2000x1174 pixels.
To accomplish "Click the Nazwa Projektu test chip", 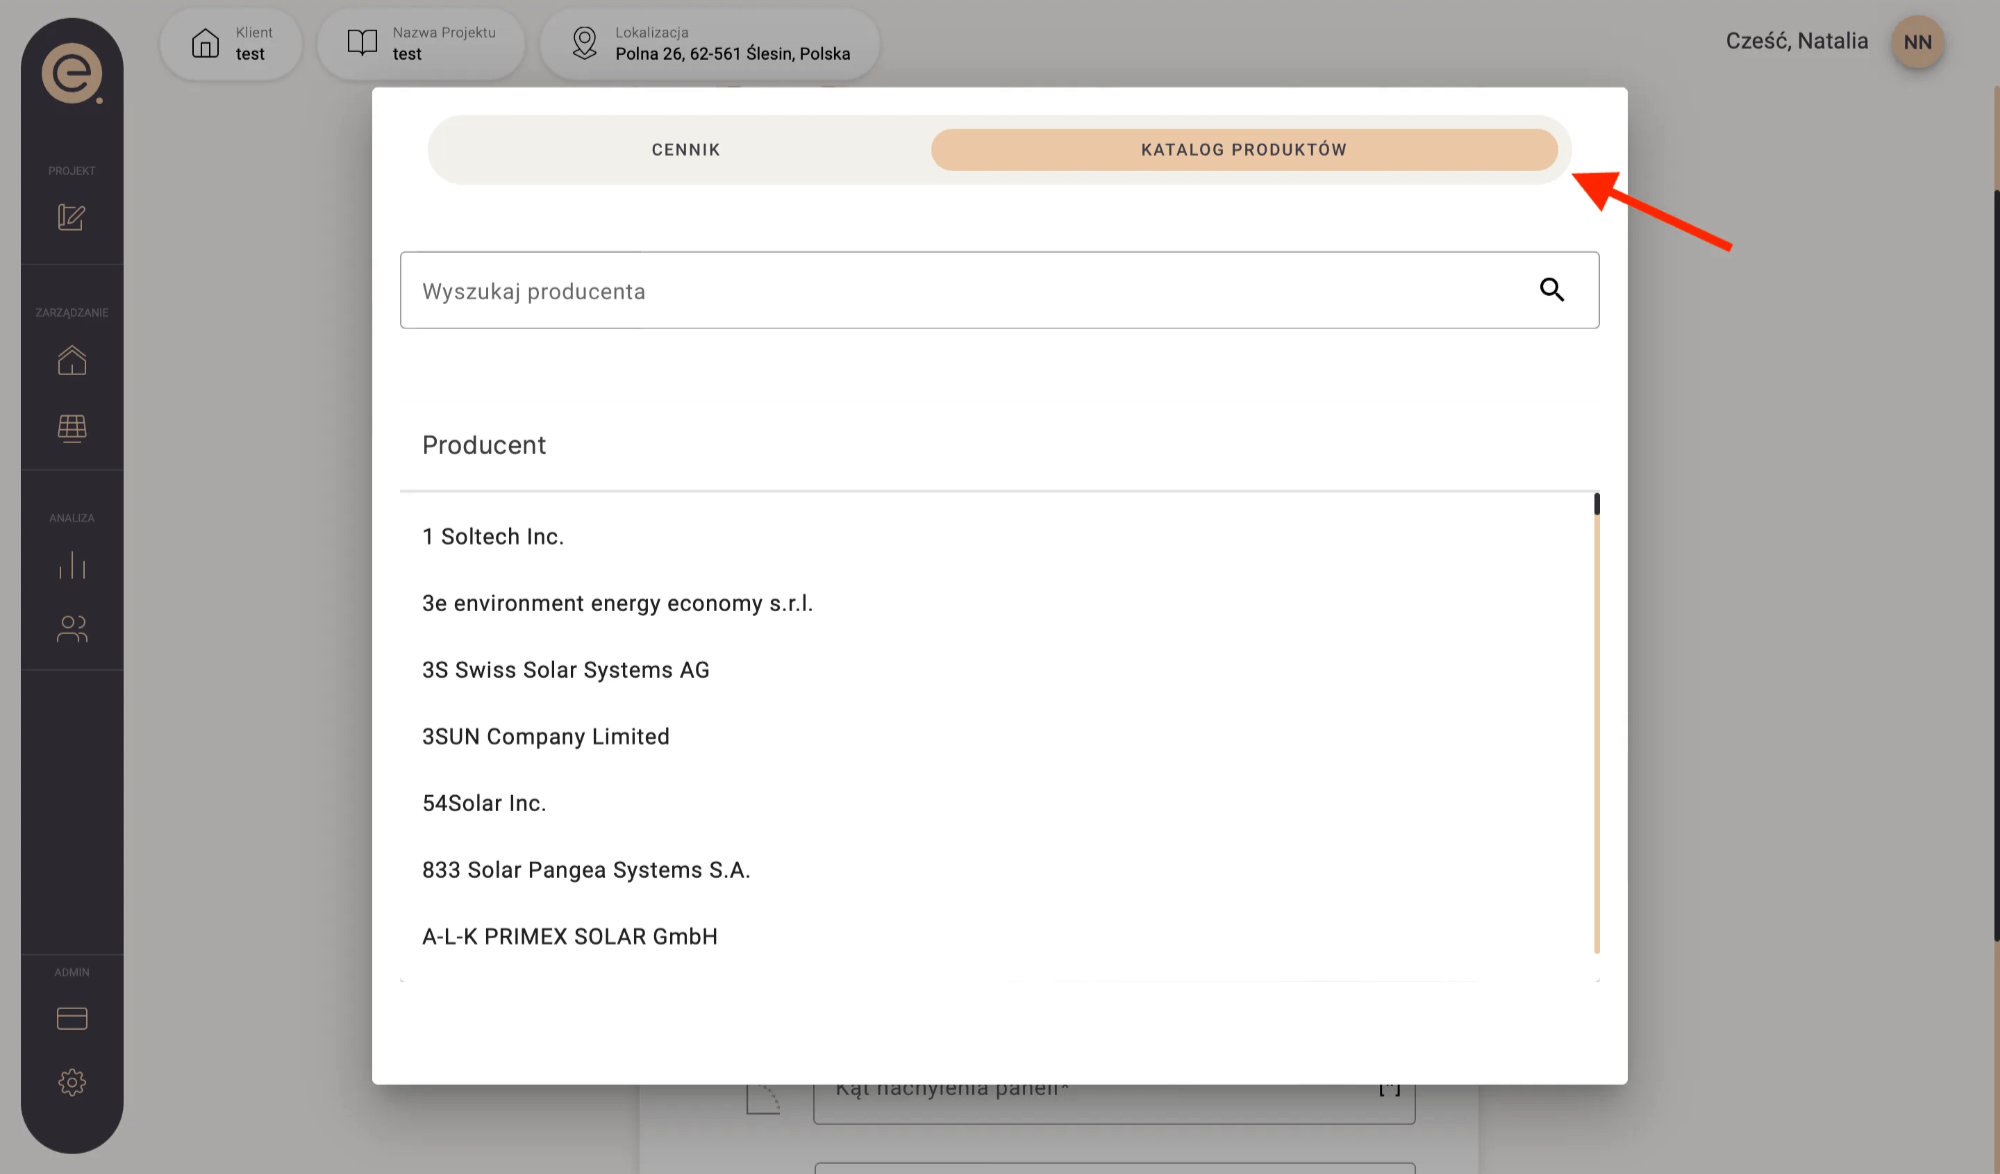I will [421, 43].
